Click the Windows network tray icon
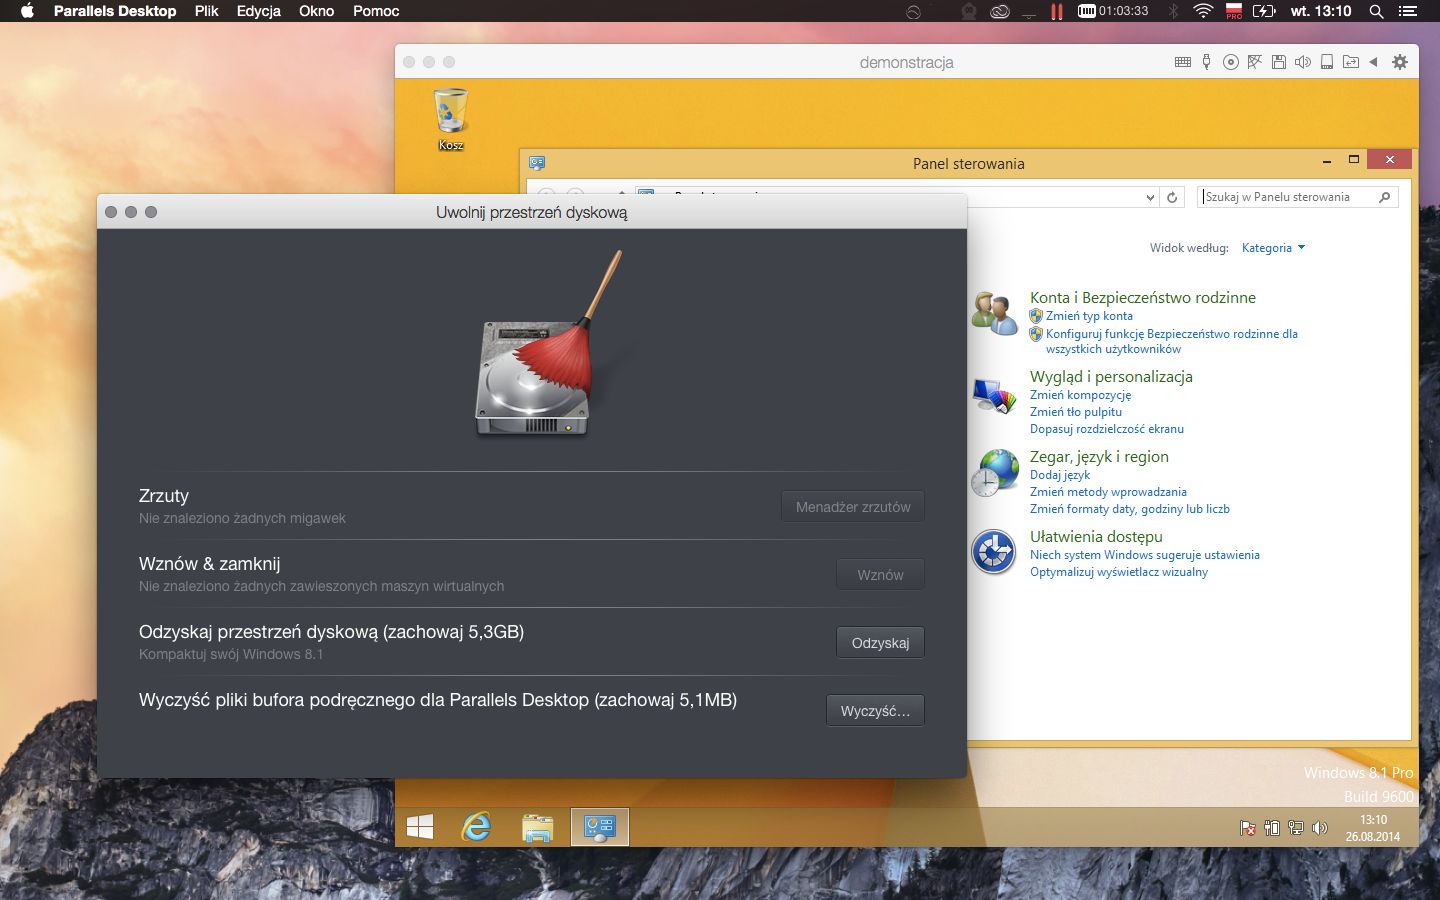 [1296, 828]
